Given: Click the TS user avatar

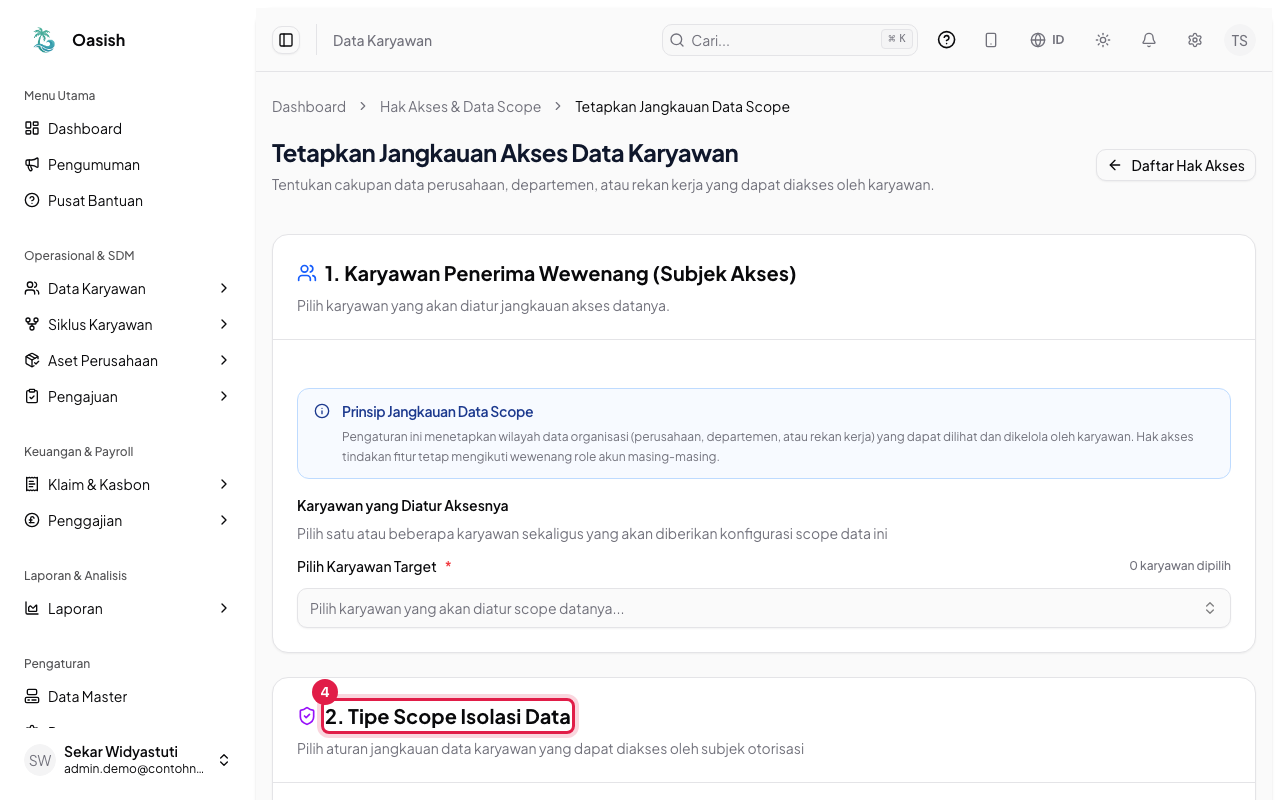Looking at the screenshot, I should point(1240,40).
